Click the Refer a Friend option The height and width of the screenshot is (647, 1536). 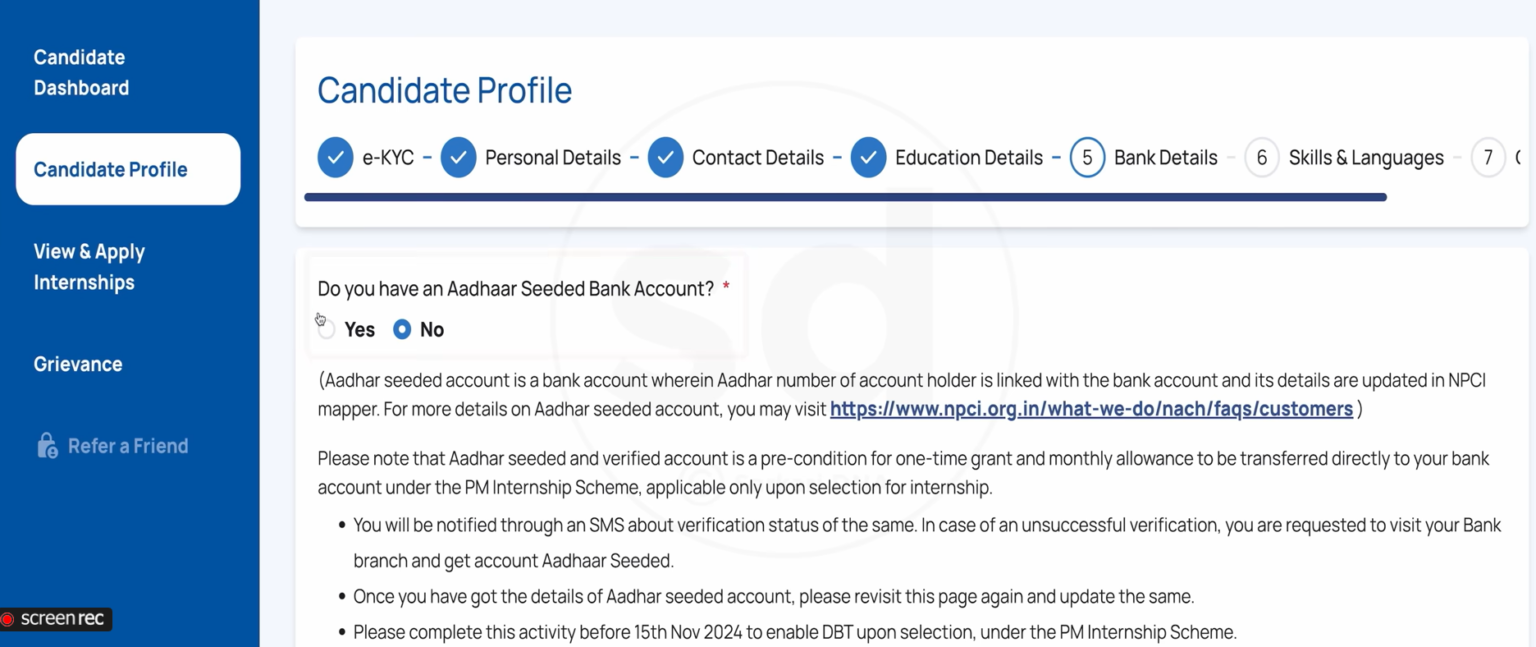point(126,445)
